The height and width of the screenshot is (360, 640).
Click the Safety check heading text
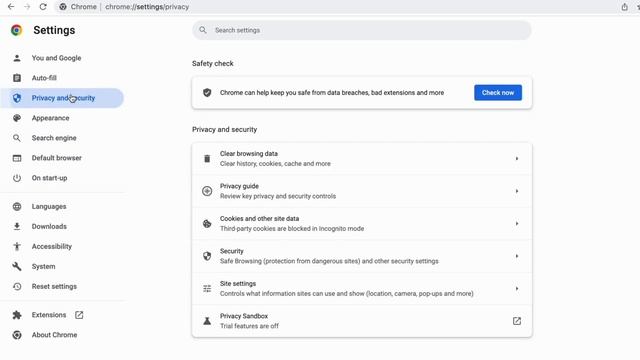213,64
